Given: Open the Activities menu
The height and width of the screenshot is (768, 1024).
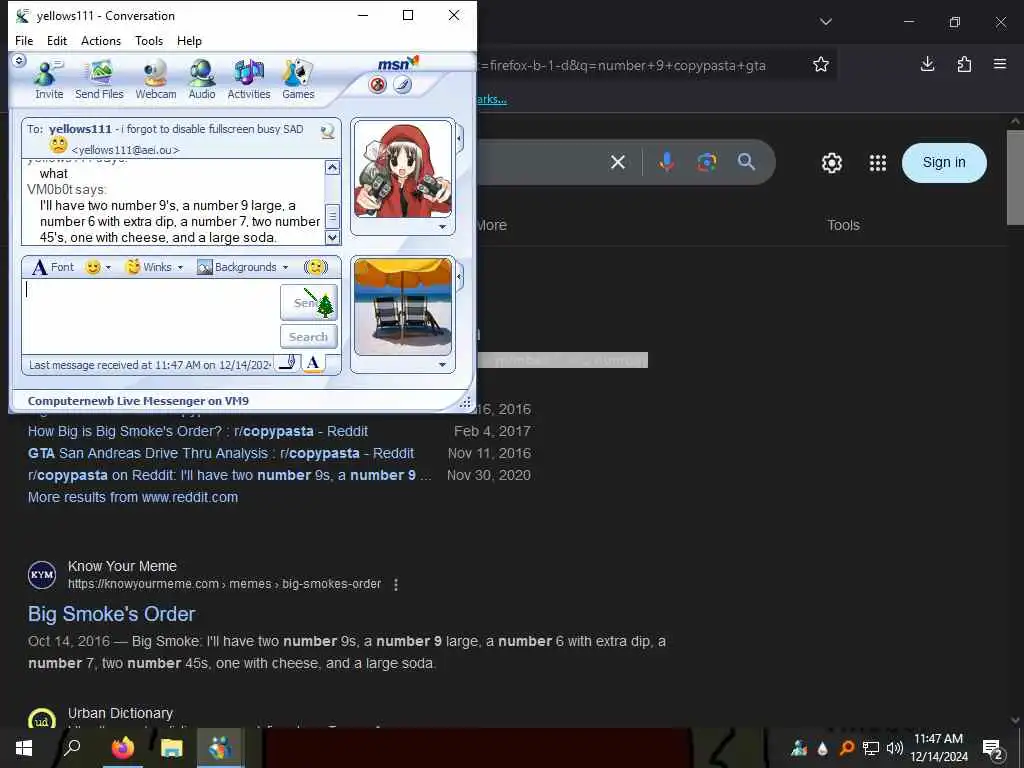Looking at the screenshot, I should coord(248,80).
